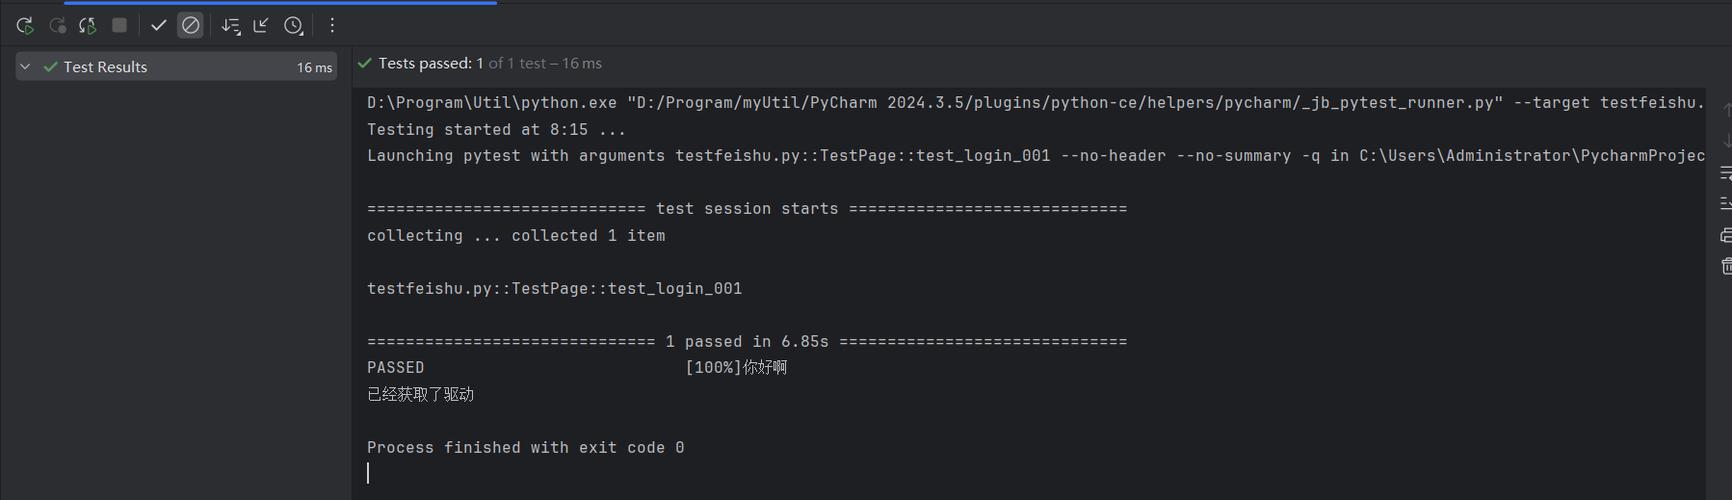Toggle Show Ignored tests filter
The width and height of the screenshot is (1732, 500).
(x=190, y=26)
